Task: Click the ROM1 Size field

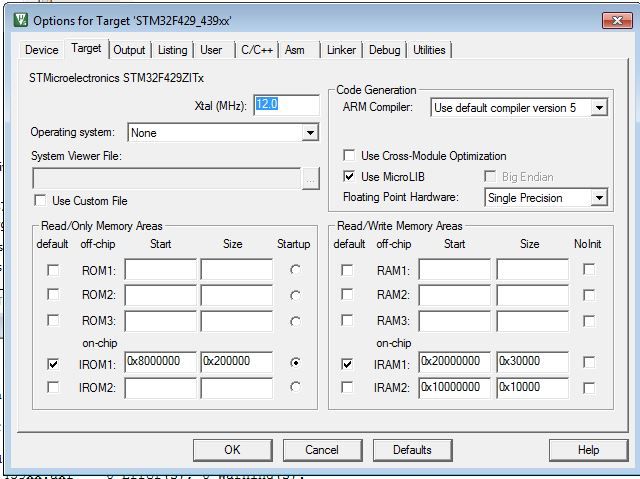Action: click(x=237, y=269)
